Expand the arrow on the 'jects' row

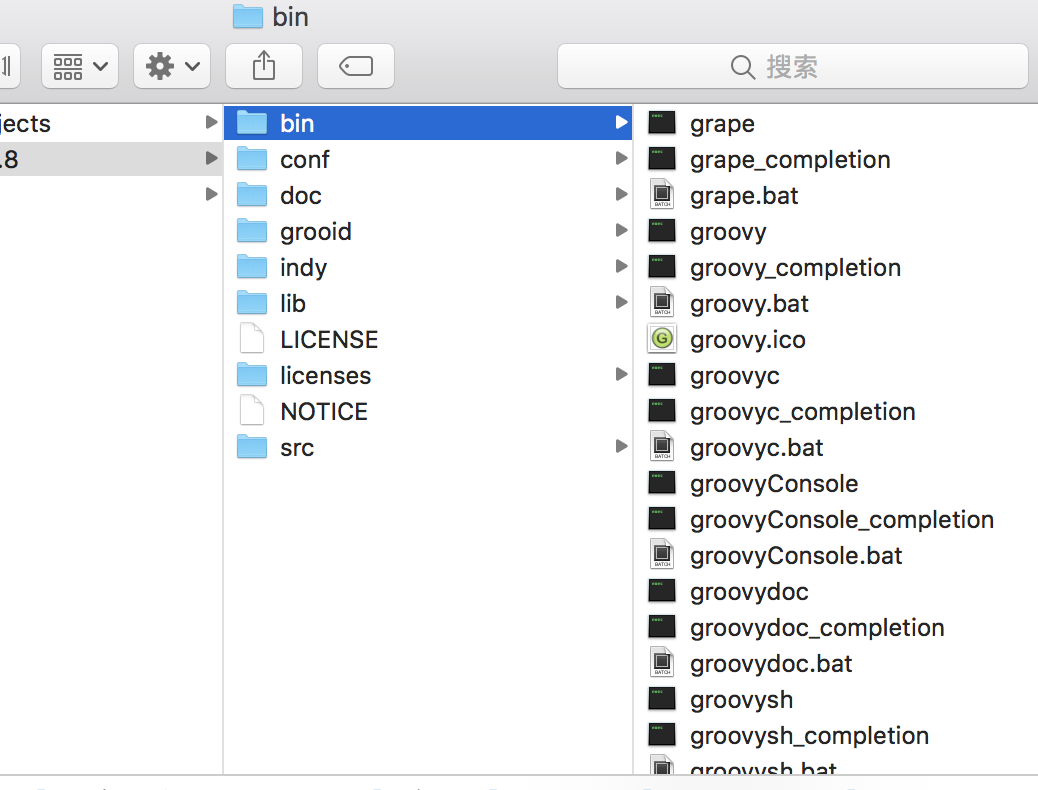pos(211,122)
